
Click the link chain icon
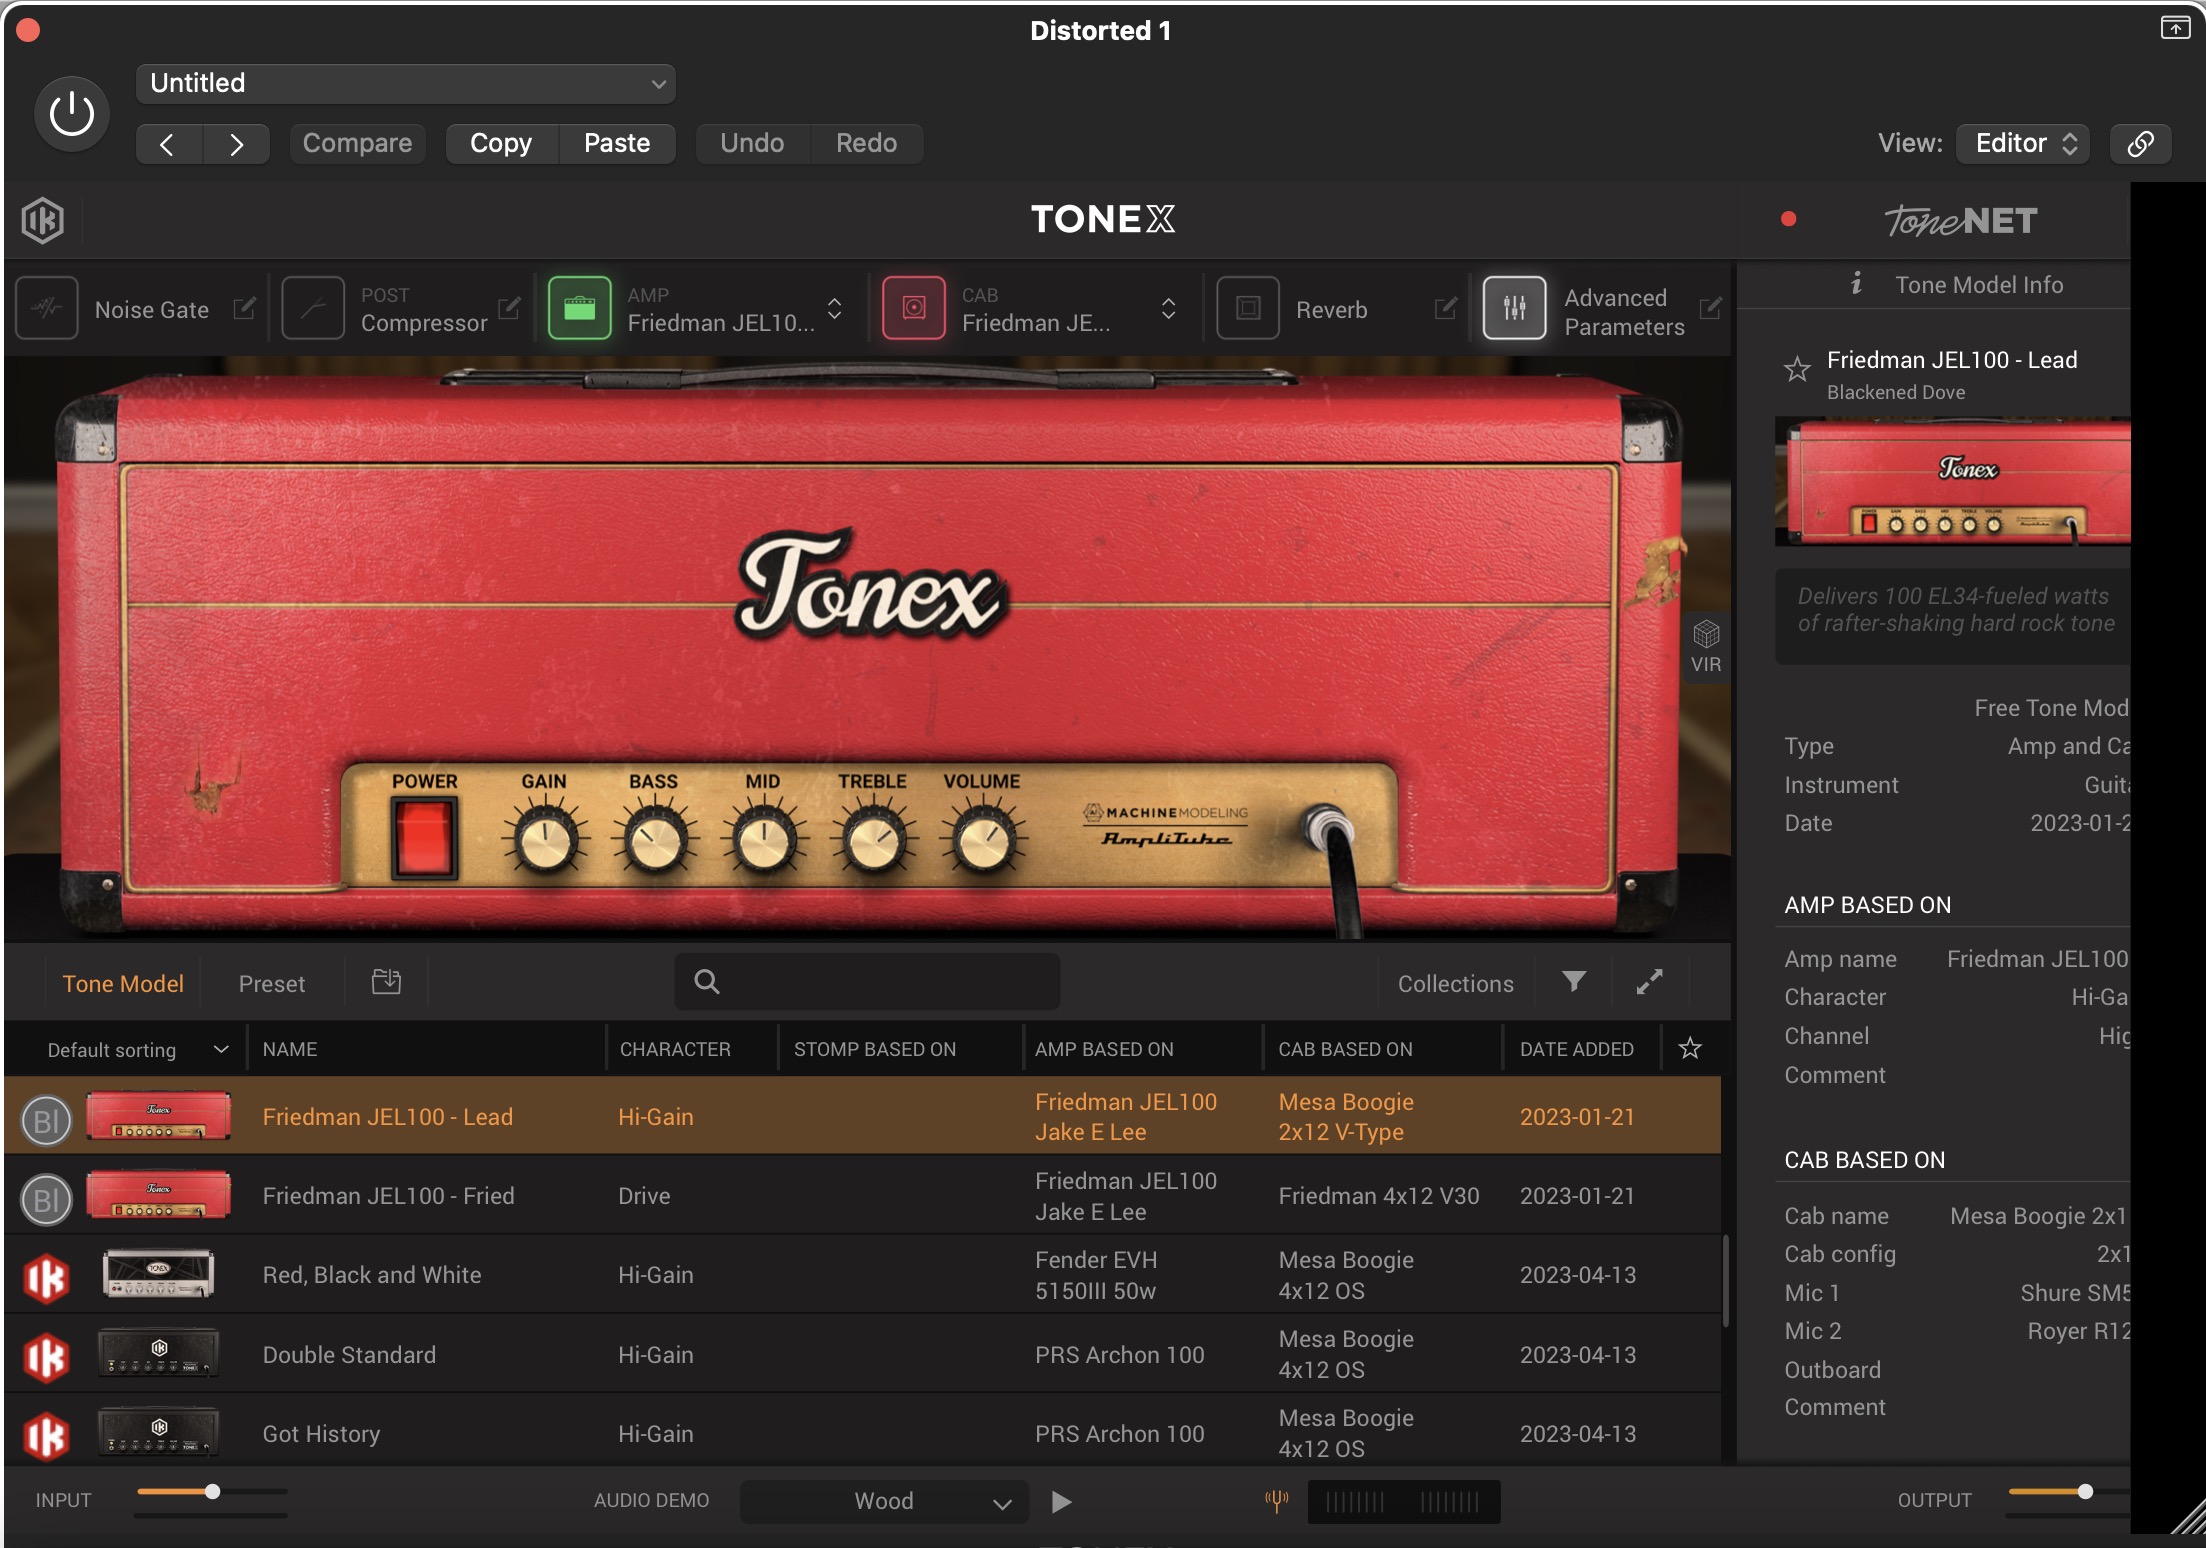coord(2140,144)
